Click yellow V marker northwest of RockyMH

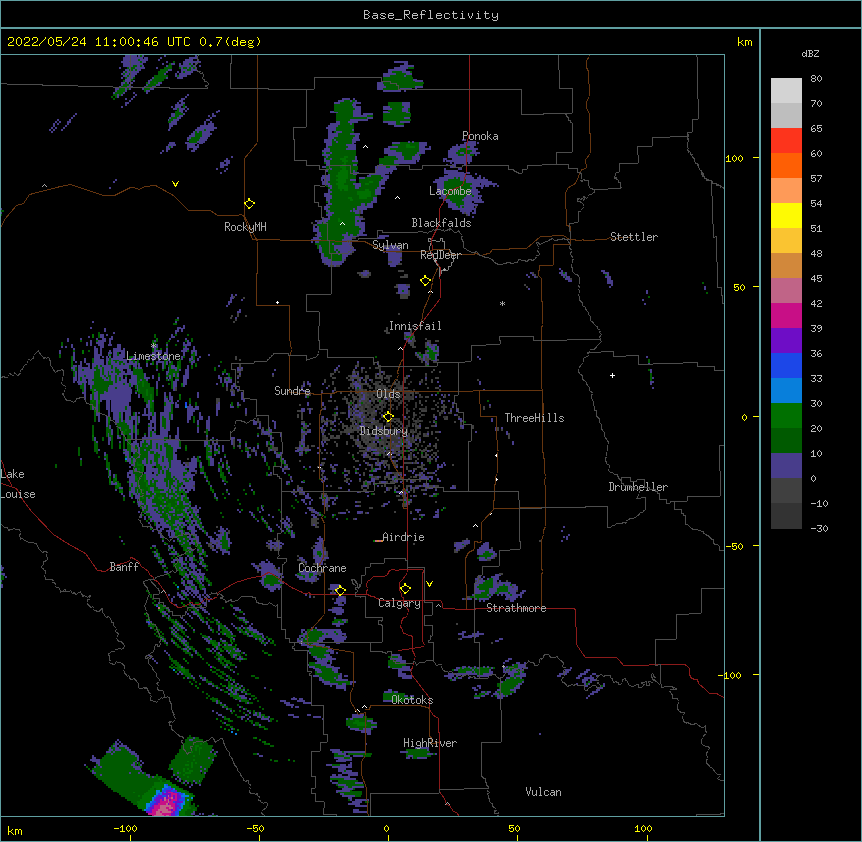[175, 184]
